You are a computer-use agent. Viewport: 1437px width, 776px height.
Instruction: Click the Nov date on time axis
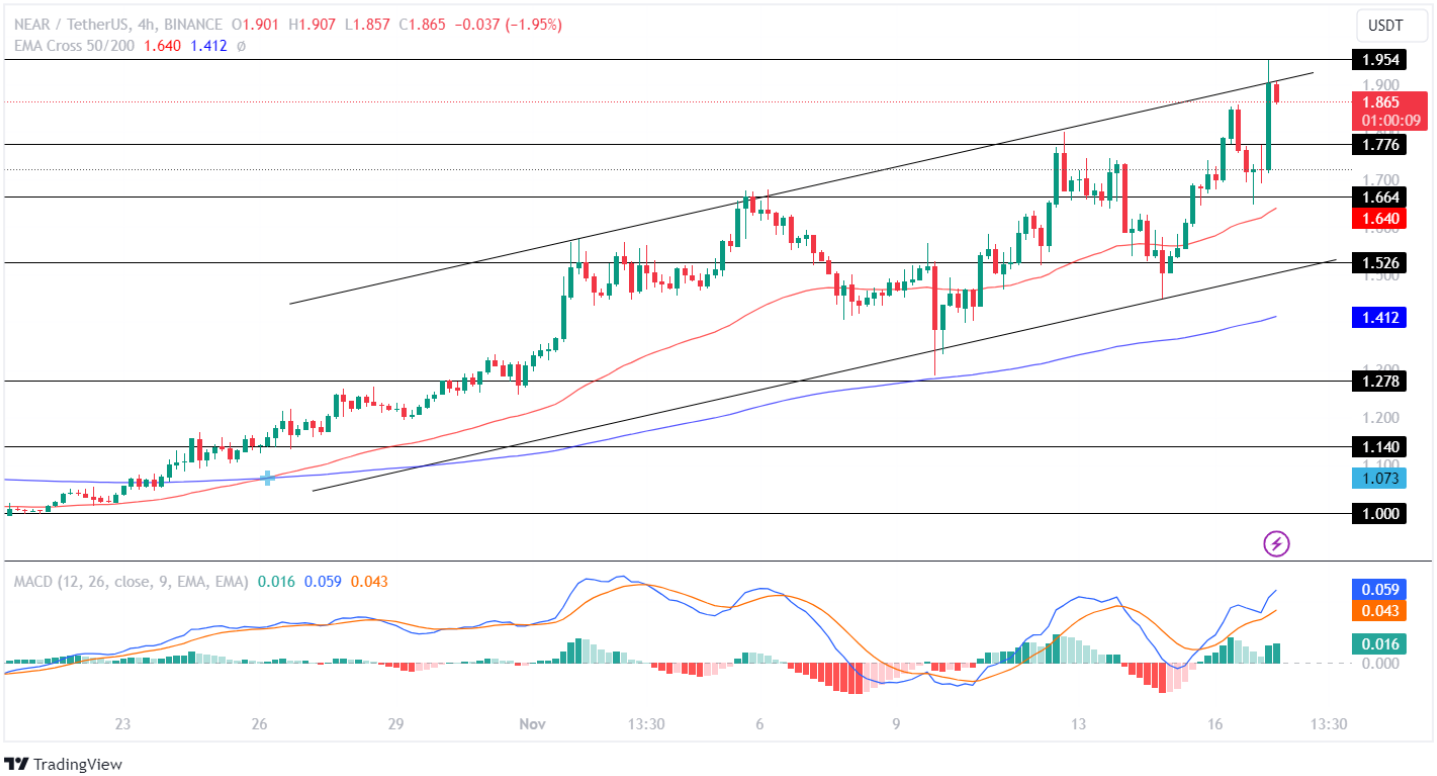tap(530, 724)
